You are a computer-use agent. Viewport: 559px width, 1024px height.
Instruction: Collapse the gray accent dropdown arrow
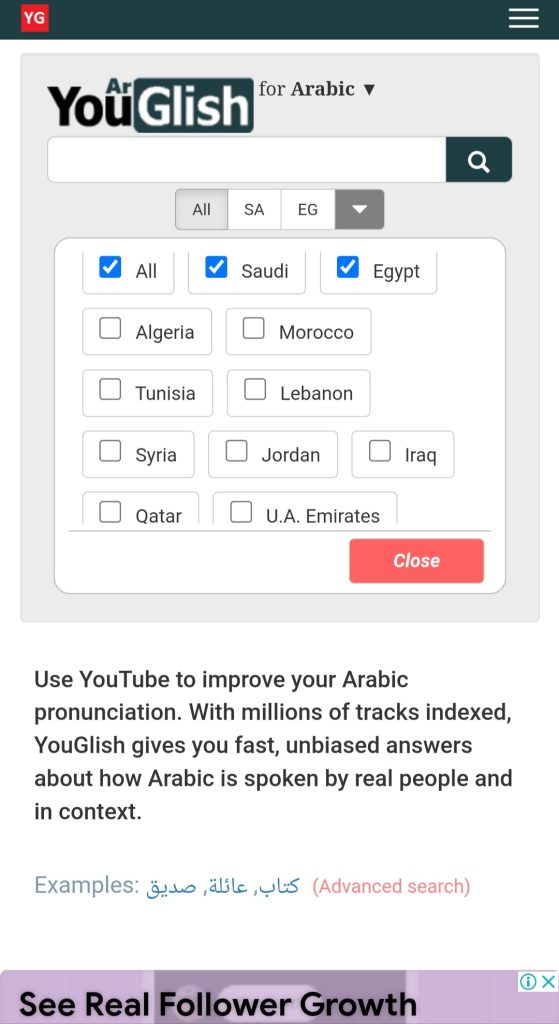click(x=359, y=210)
